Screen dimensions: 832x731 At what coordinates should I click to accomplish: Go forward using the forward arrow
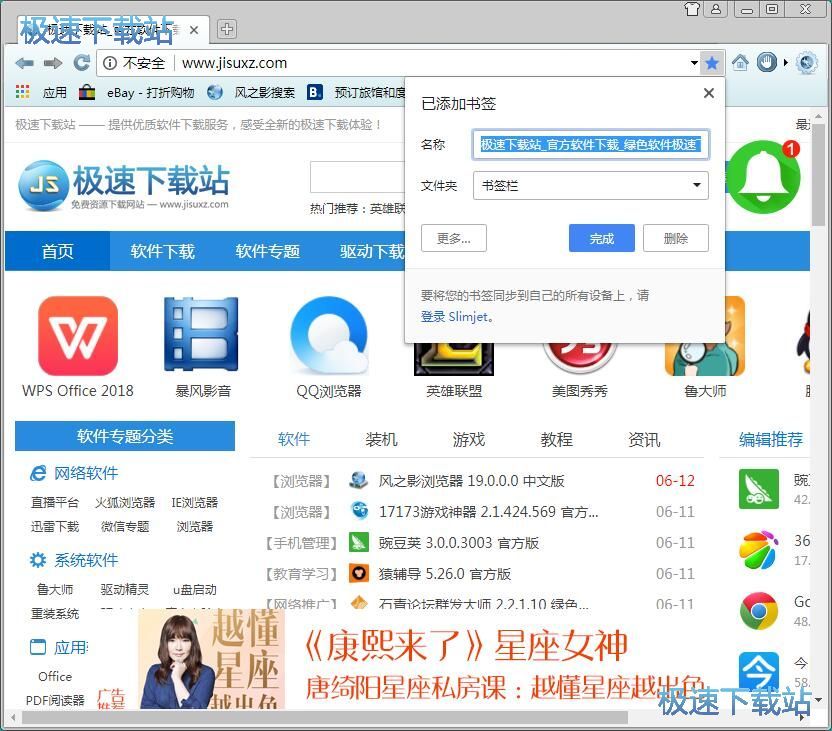coord(53,64)
